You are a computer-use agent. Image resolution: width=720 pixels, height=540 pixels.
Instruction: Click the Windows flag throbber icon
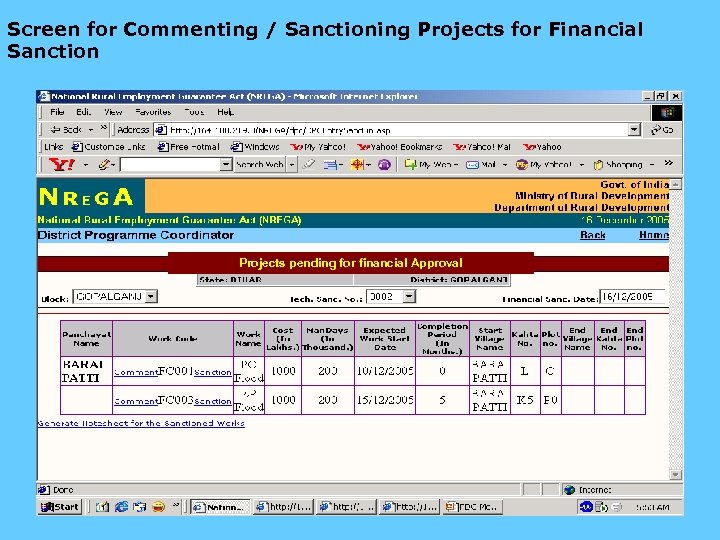click(x=667, y=112)
